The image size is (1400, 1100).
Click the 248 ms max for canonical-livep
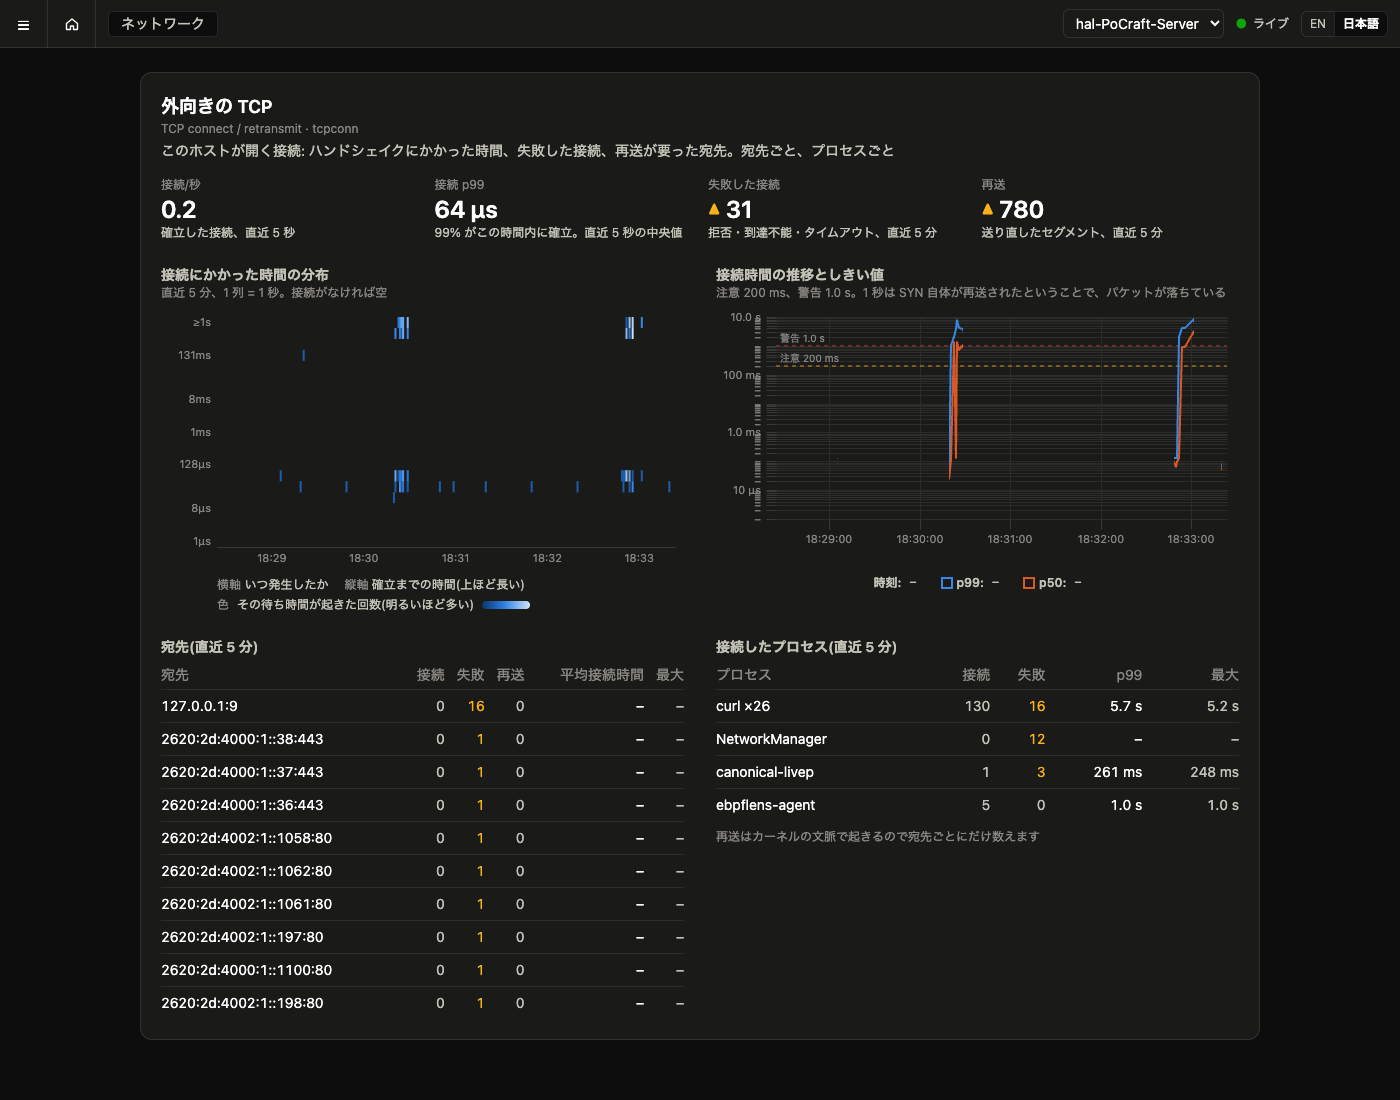1215,772
